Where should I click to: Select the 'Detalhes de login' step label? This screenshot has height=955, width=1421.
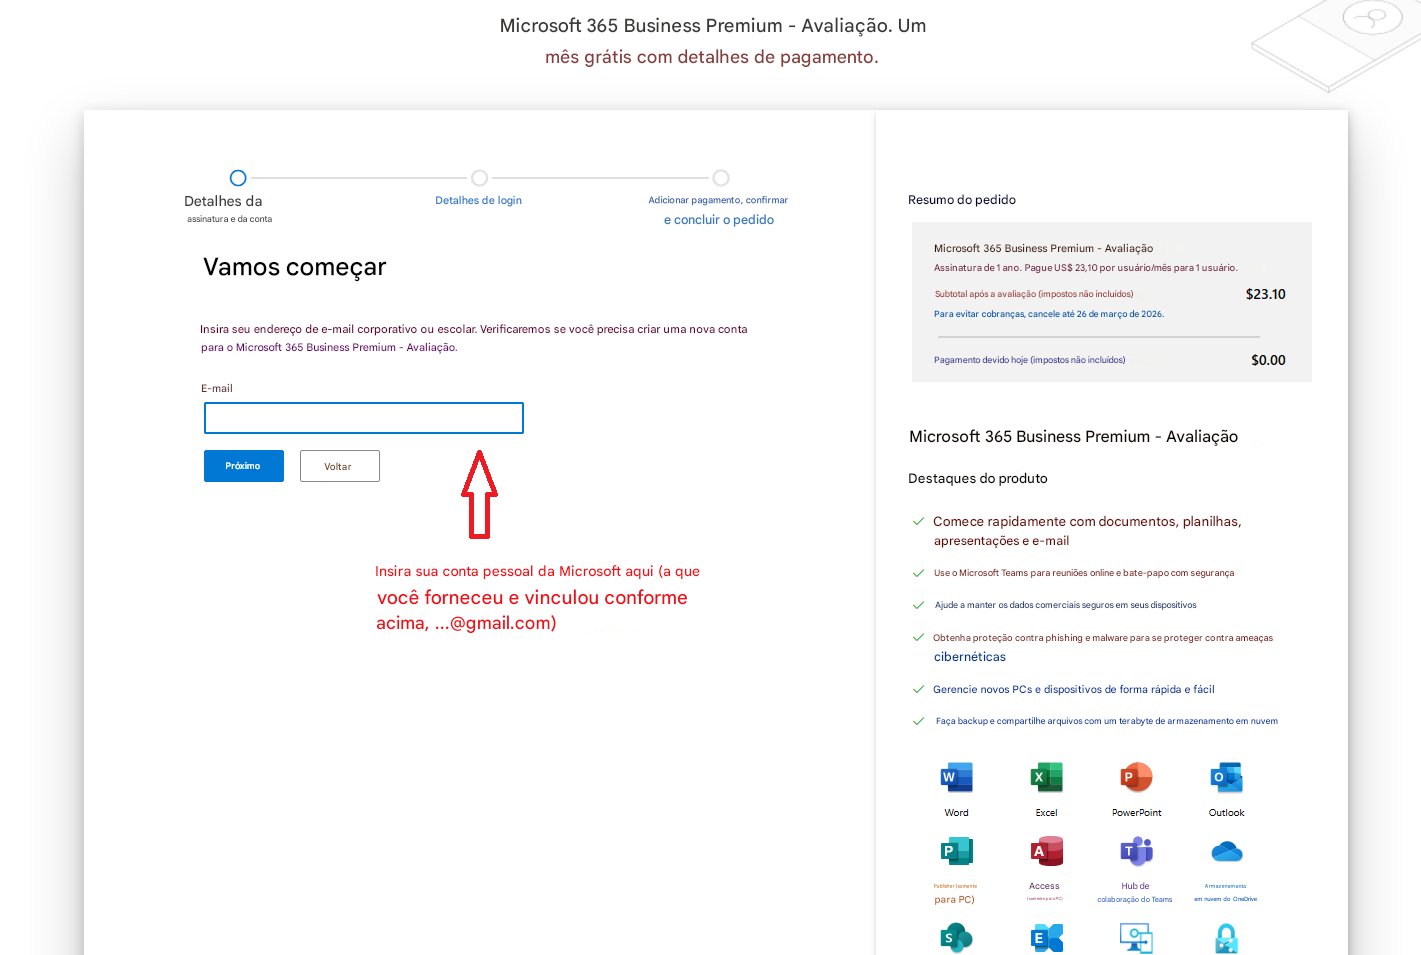(x=479, y=200)
